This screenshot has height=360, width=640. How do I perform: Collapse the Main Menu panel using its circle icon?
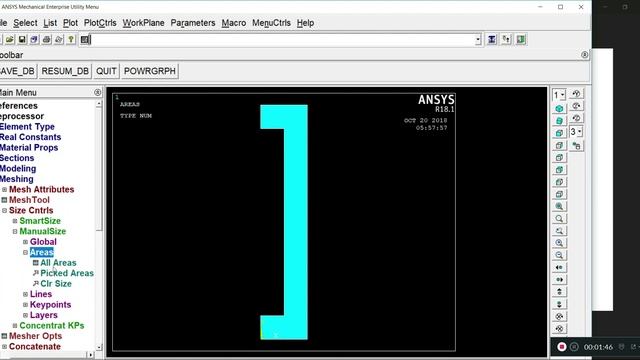tap(98, 93)
